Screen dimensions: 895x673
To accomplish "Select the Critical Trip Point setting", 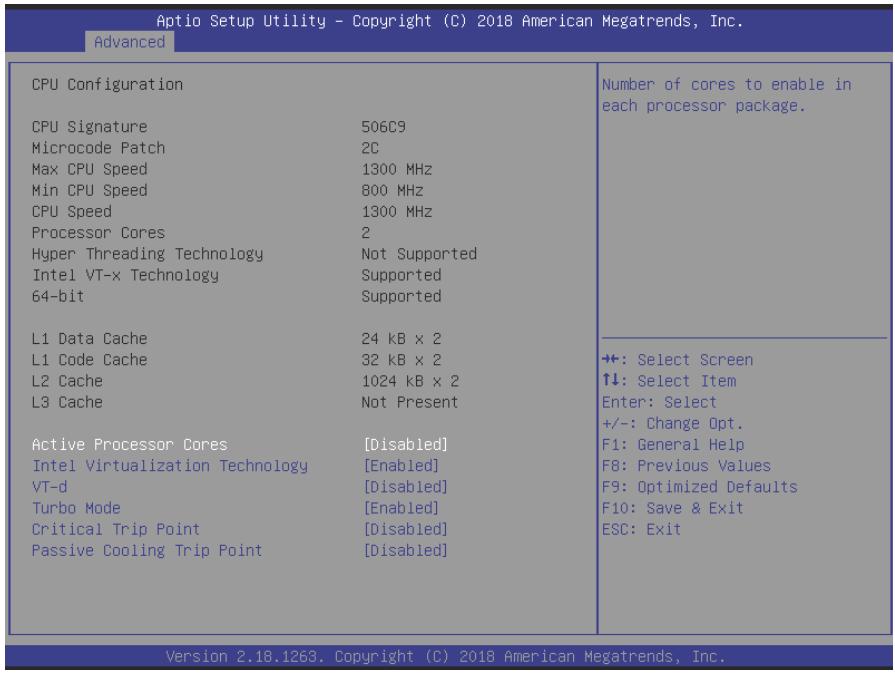I will point(116,529).
